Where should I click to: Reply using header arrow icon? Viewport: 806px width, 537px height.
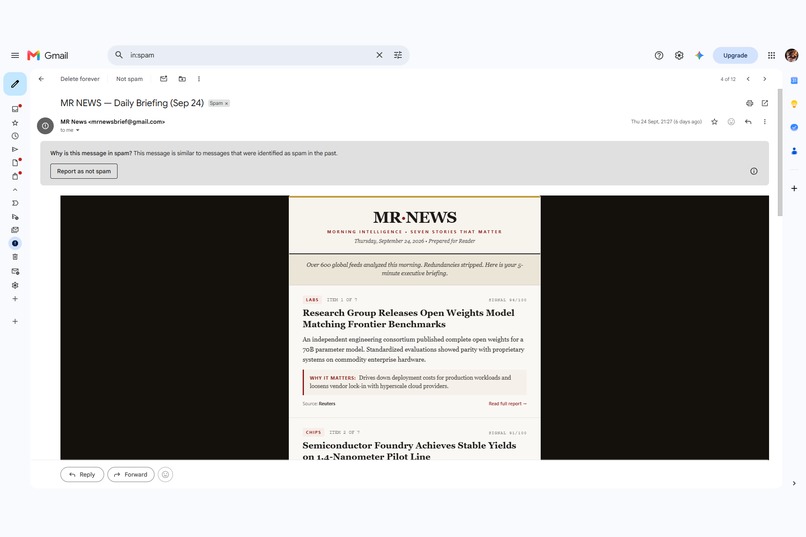[x=748, y=122]
